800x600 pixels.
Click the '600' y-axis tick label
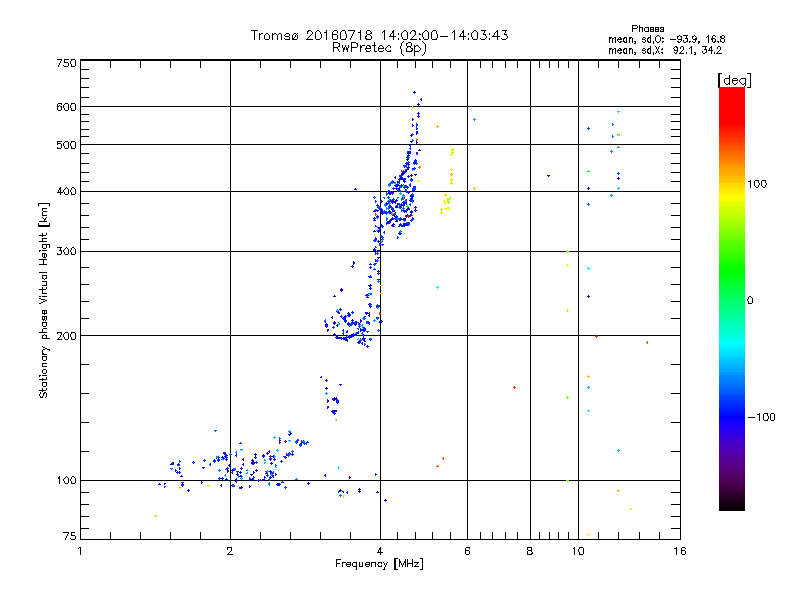(x=66, y=107)
